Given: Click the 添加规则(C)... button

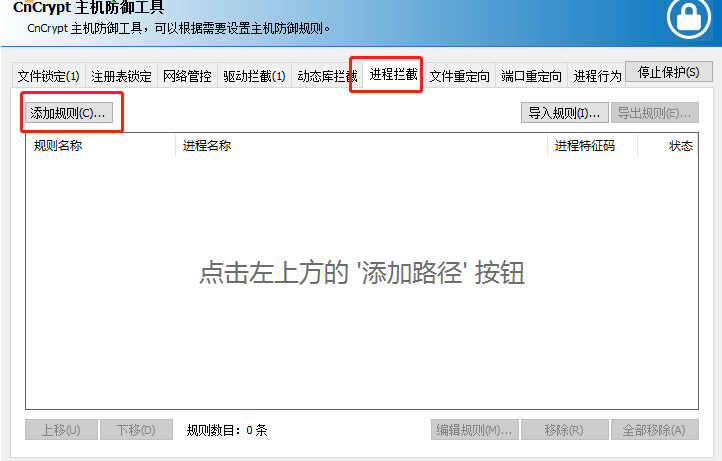Looking at the screenshot, I should click(x=67, y=113).
